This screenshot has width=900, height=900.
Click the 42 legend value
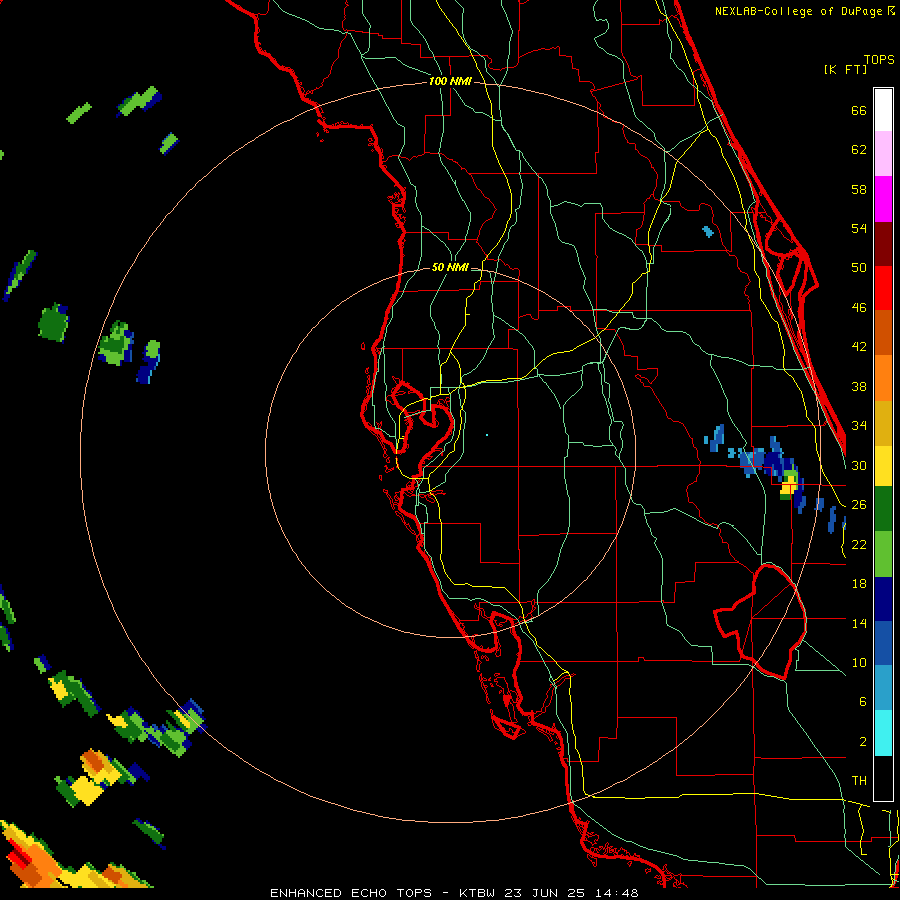(859, 347)
